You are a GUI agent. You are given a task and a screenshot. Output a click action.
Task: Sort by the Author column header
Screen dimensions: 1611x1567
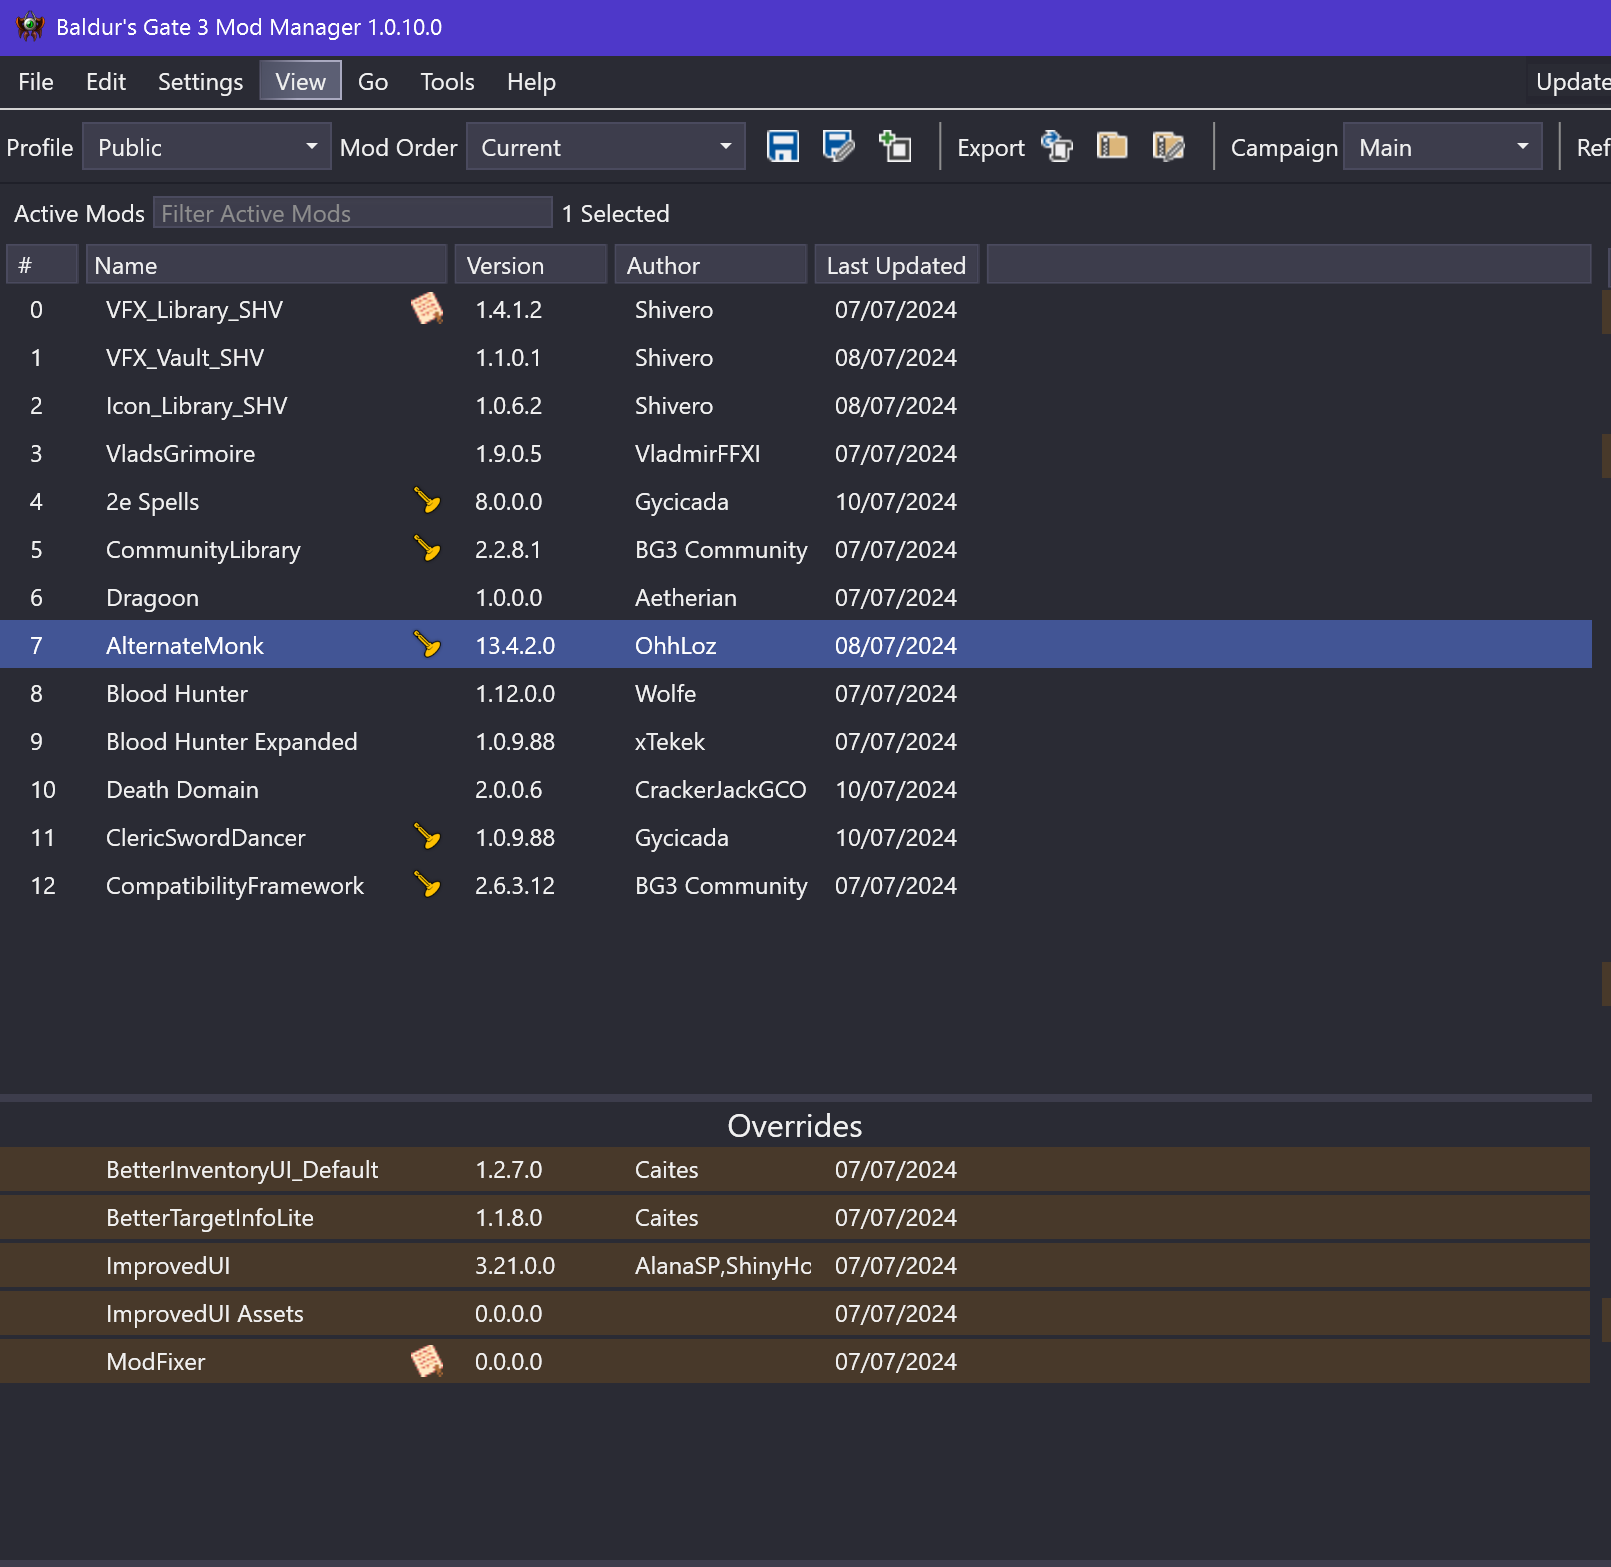click(711, 265)
